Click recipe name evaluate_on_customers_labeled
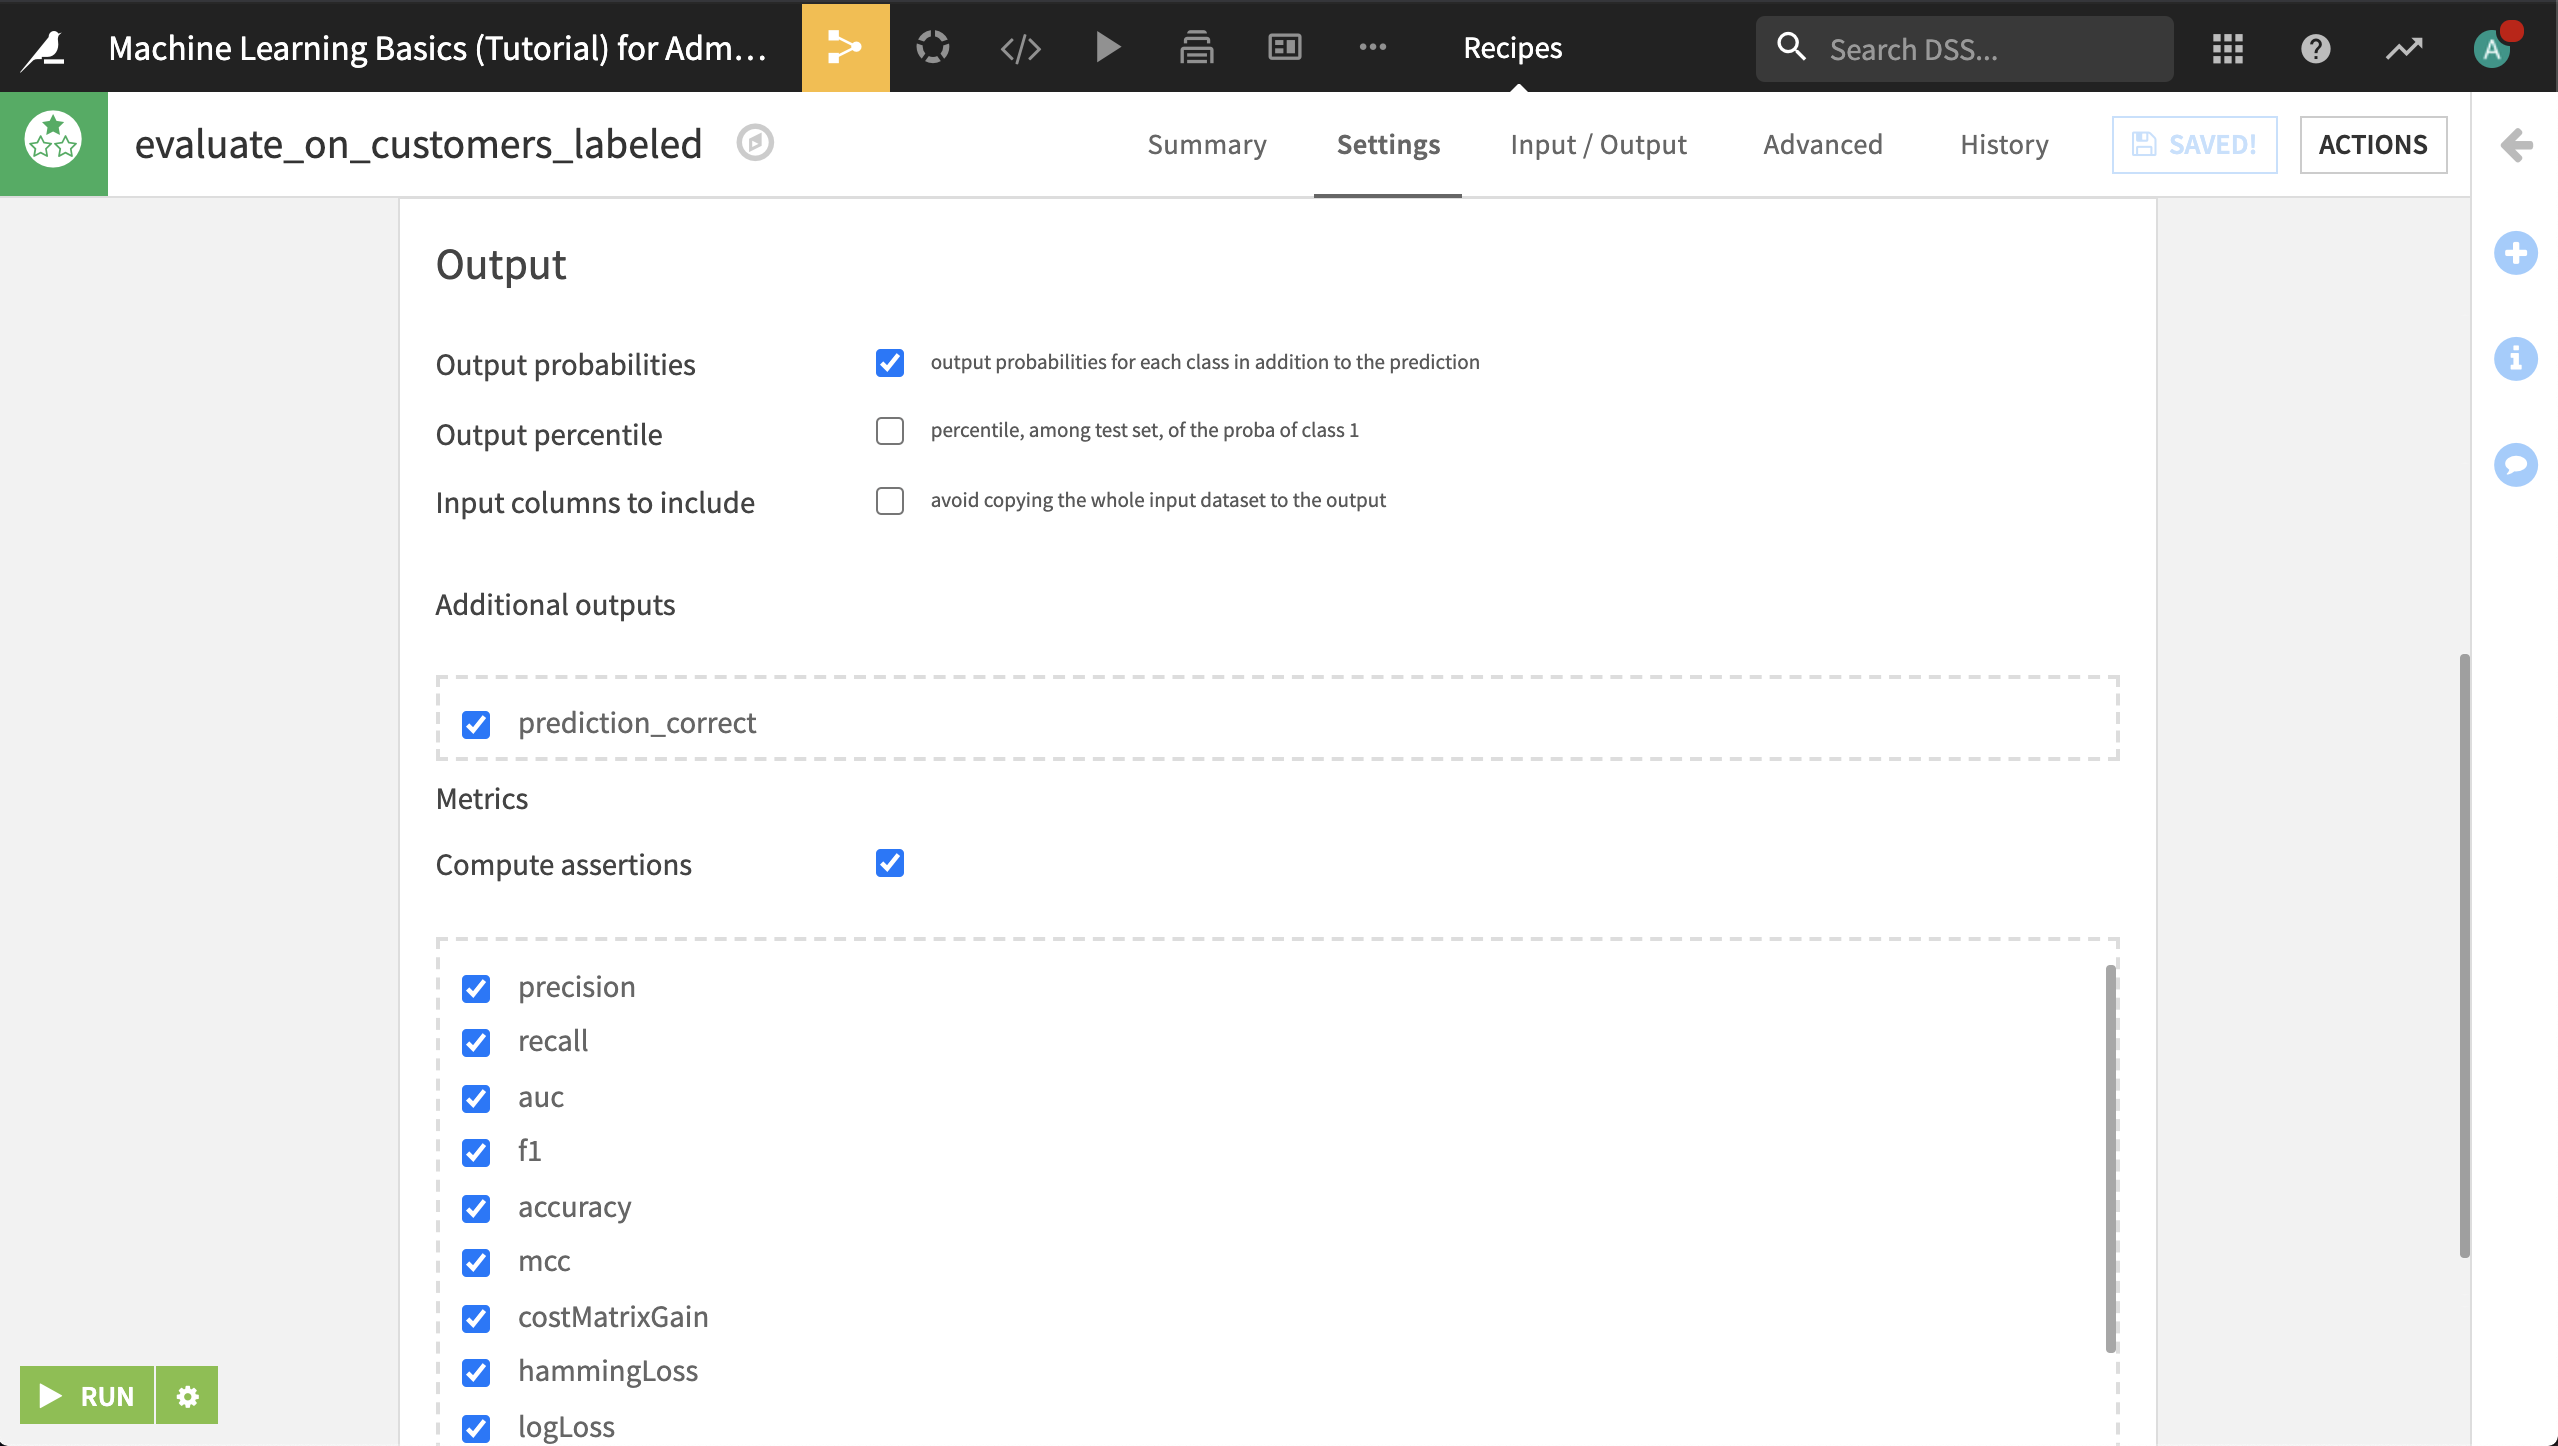This screenshot has width=2558, height=1446. [x=418, y=143]
